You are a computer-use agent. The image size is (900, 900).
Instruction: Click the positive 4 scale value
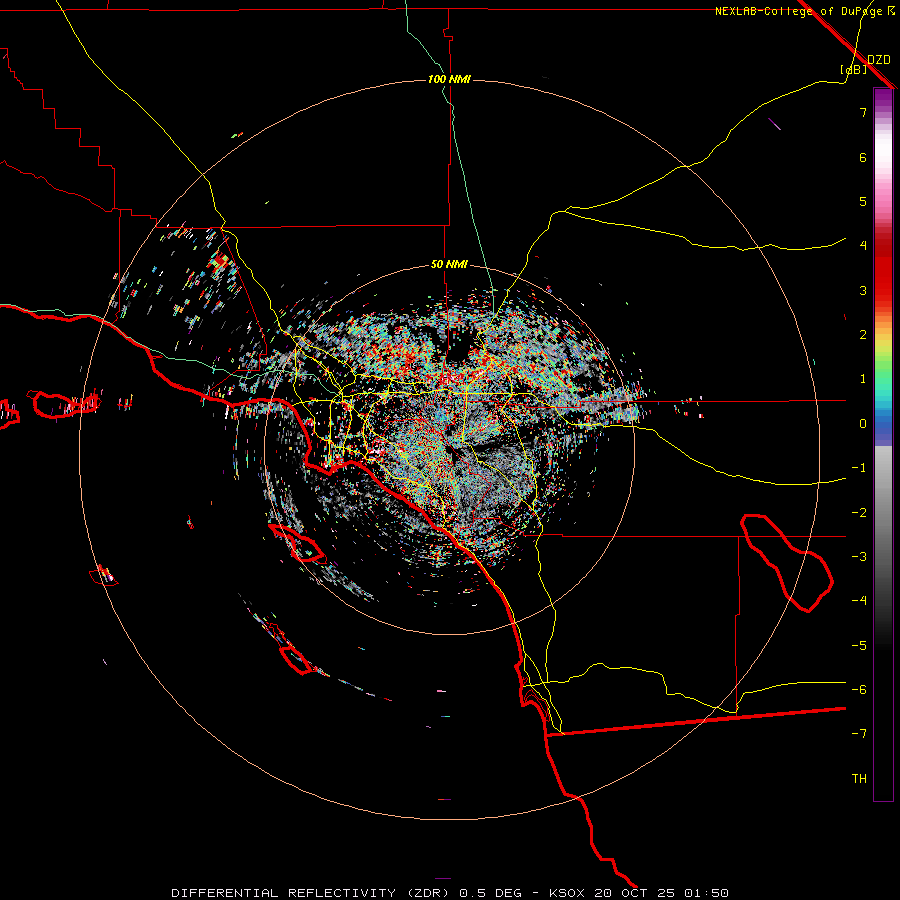point(863,246)
